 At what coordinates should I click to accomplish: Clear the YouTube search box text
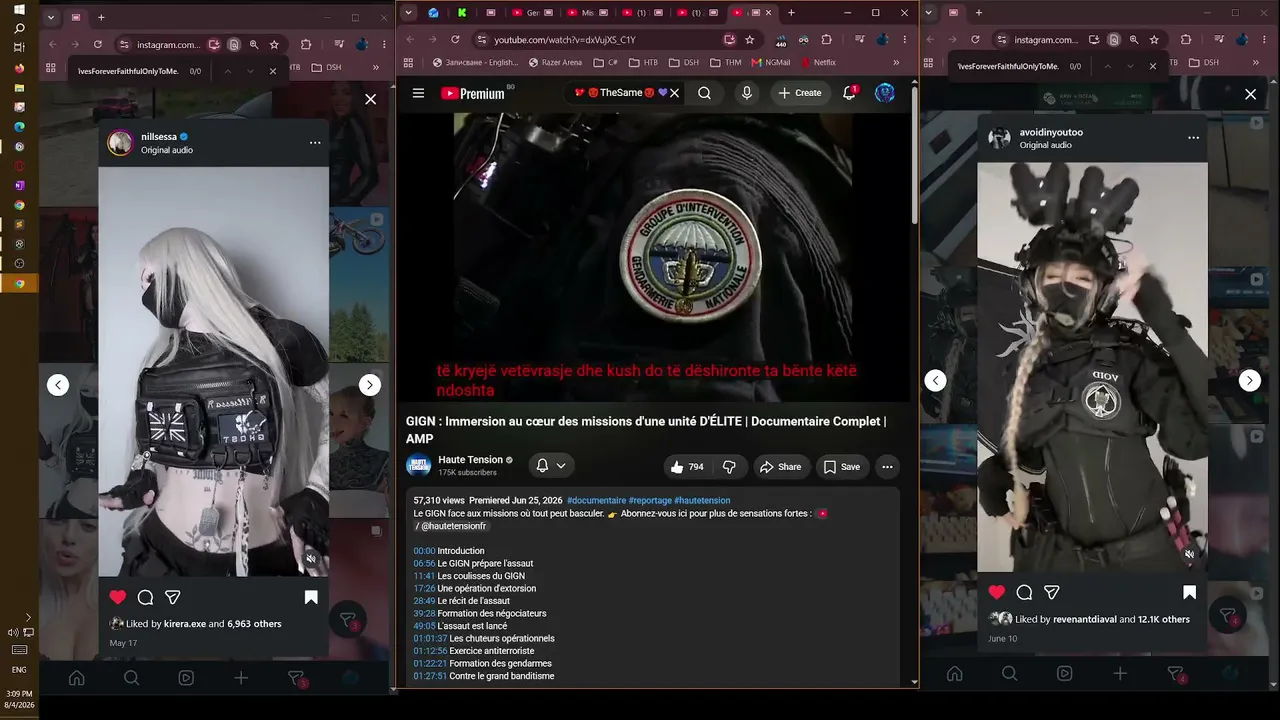click(x=674, y=93)
